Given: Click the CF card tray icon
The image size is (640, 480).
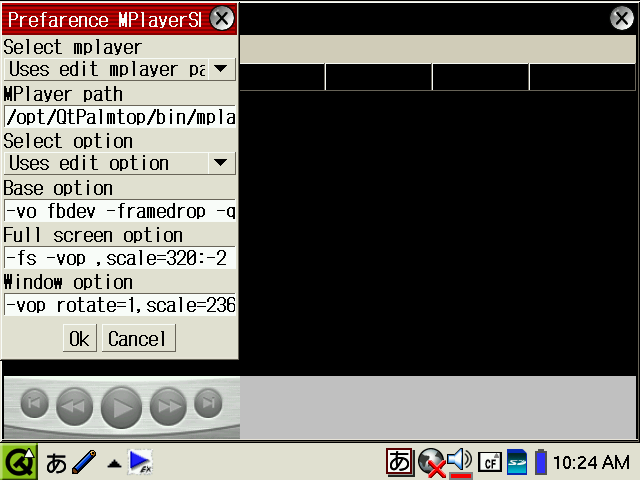Looking at the screenshot, I should click(490, 462).
